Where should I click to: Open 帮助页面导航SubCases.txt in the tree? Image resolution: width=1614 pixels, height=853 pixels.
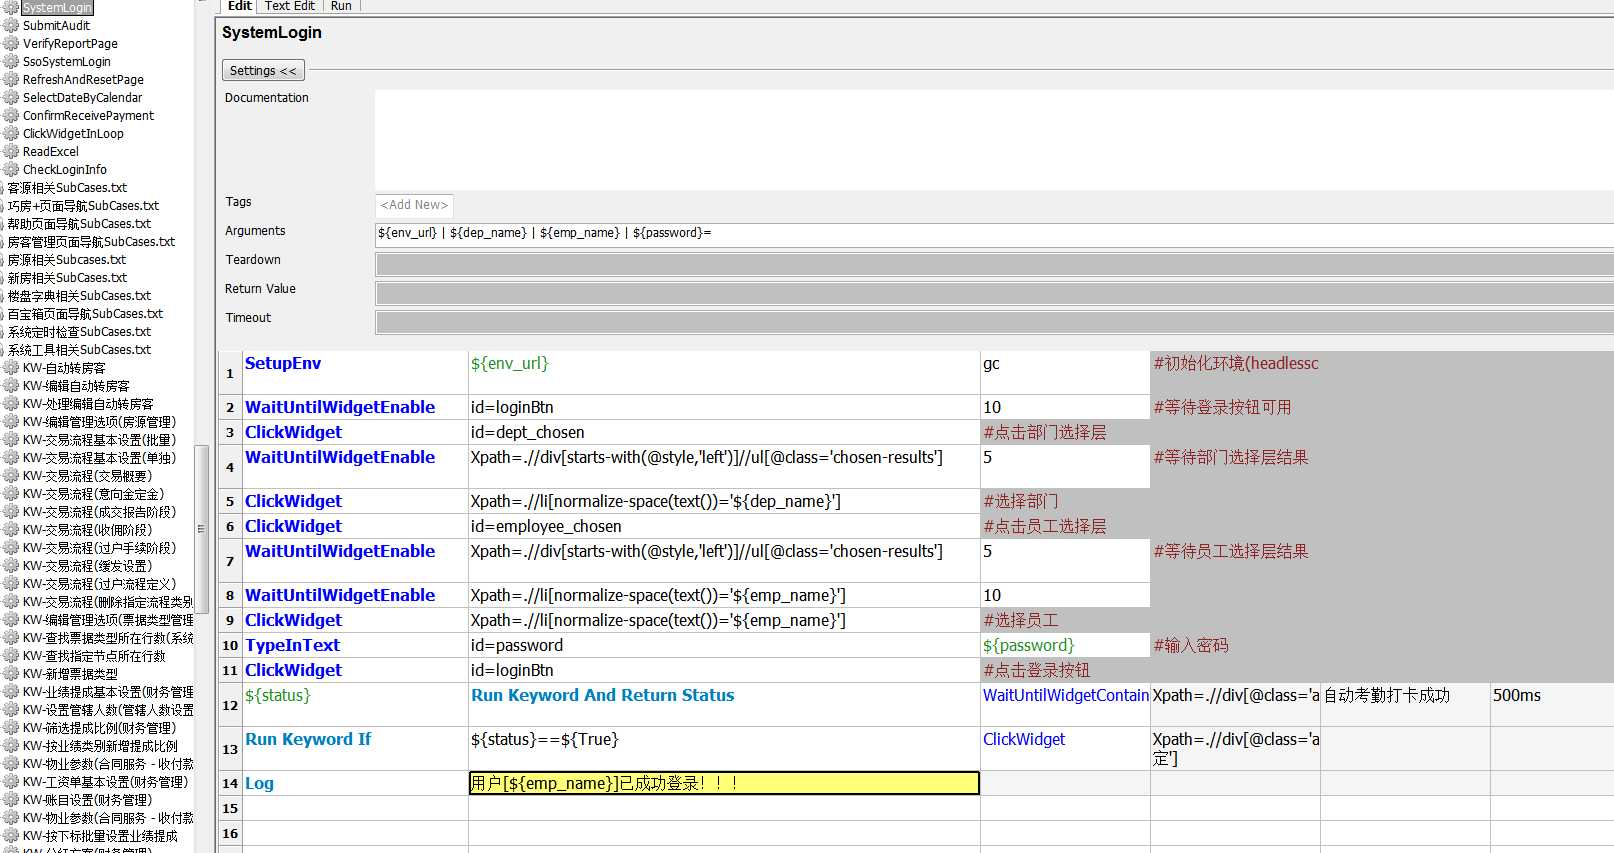tap(79, 224)
